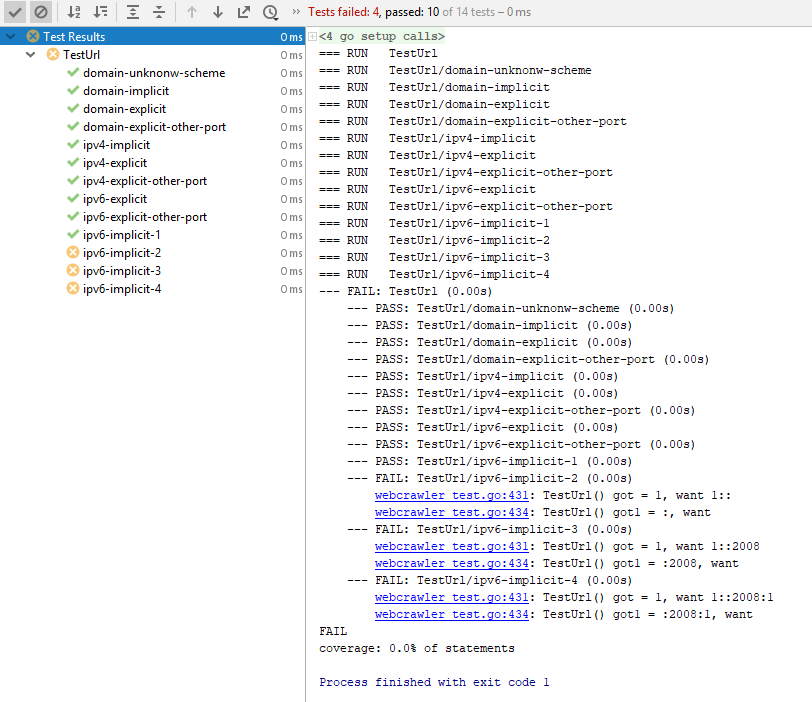Click the Collapse All icon in toolbar
The width and height of the screenshot is (812, 702).
pos(159,12)
